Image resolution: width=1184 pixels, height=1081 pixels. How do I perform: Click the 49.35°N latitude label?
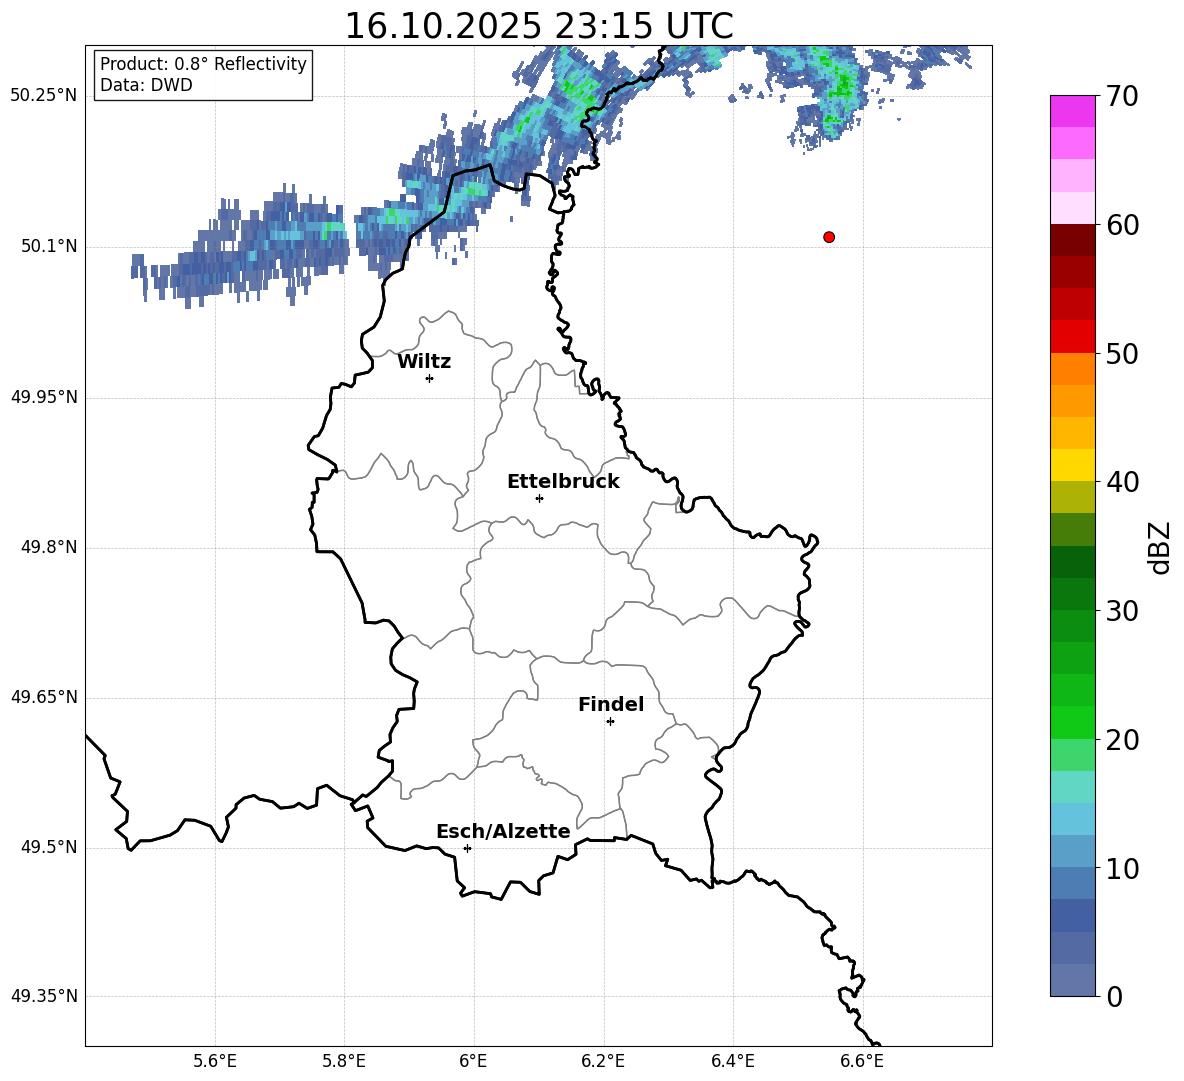44,996
